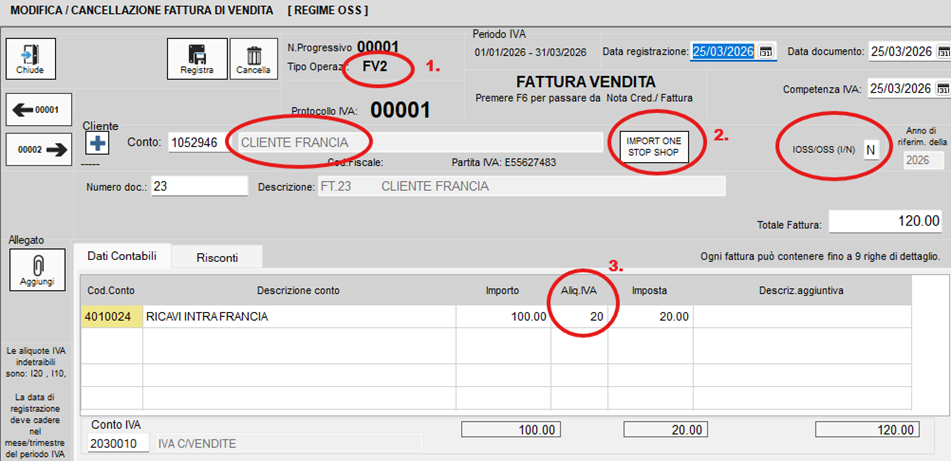Click the Registra floppy disk button
951x461 pixels.
[196, 59]
